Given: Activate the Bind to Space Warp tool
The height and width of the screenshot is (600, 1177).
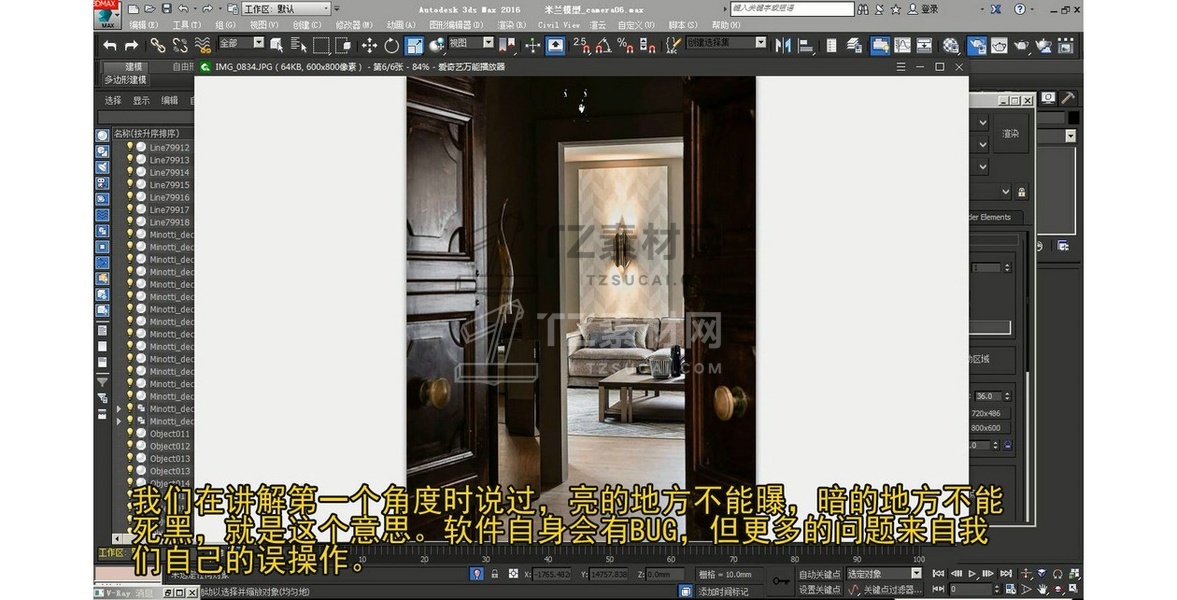Looking at the screenshot, I should click(203, 46).
